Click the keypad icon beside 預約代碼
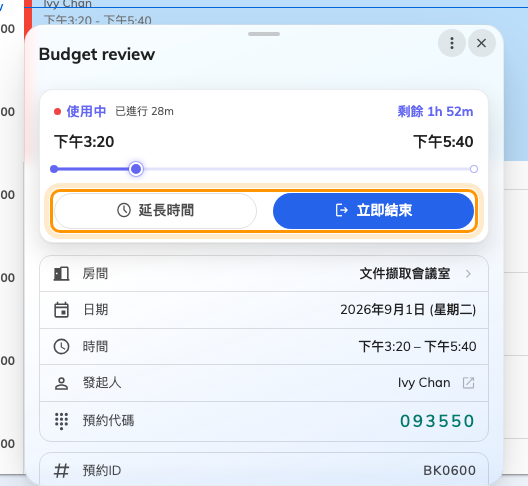The image size is (528, 486). point(61,421)
